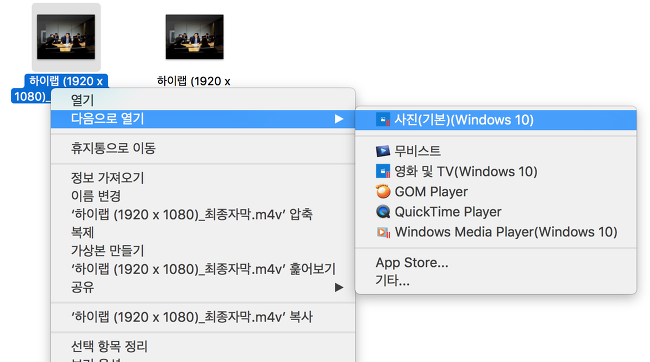Image resolution: width=650 pixels, height=362 pixels.
Task: Open the 공유 menu entry
Action: (203, 287)
